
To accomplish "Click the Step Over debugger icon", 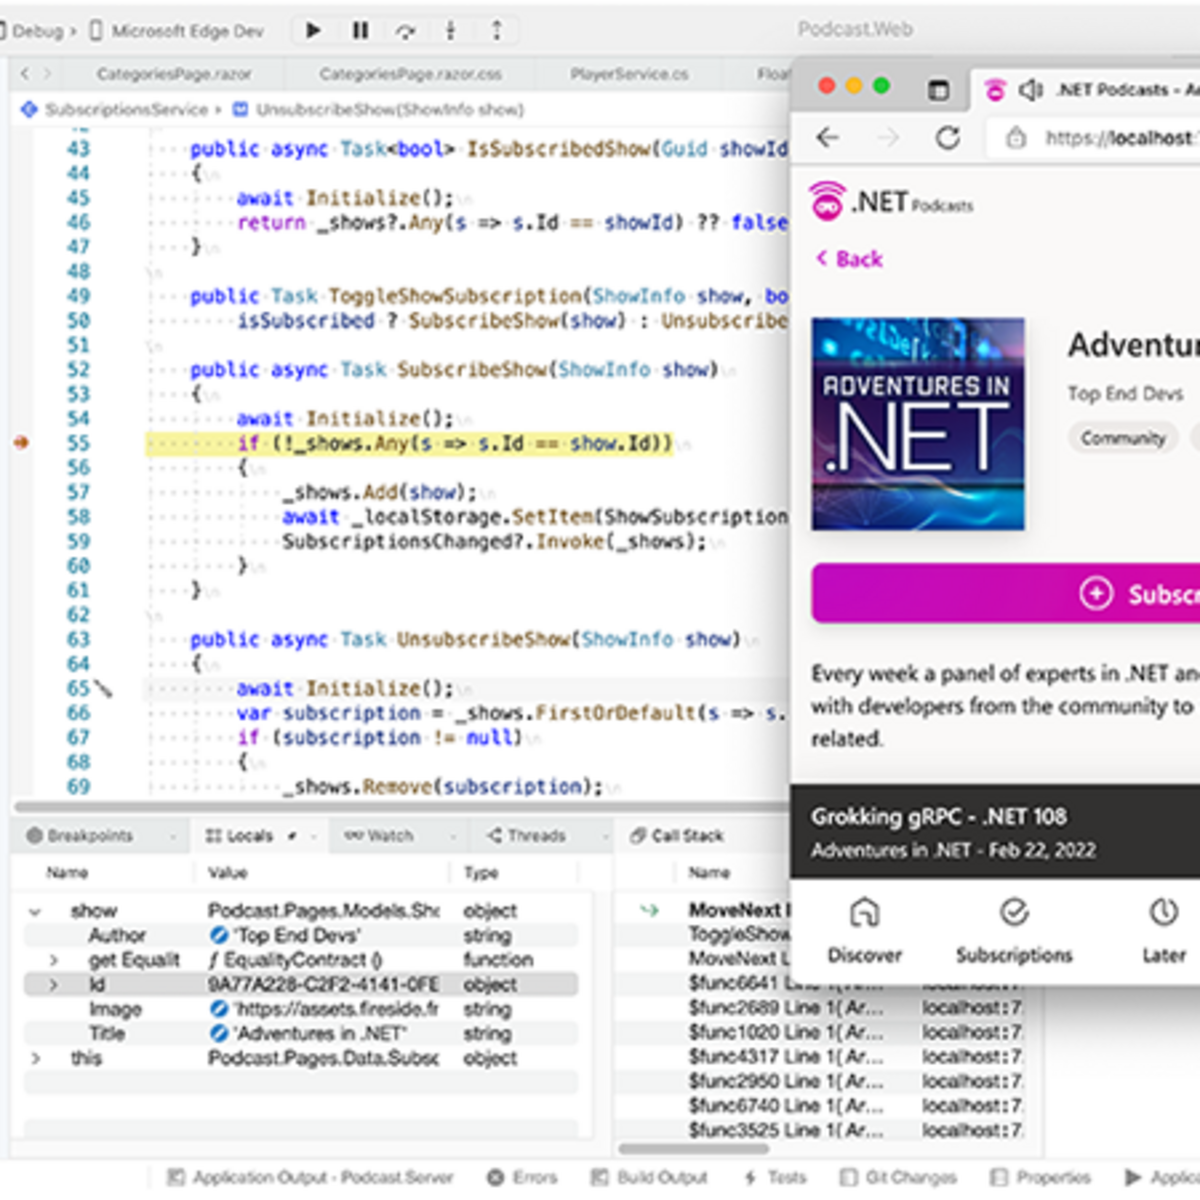I will click(x=405, y=30).
